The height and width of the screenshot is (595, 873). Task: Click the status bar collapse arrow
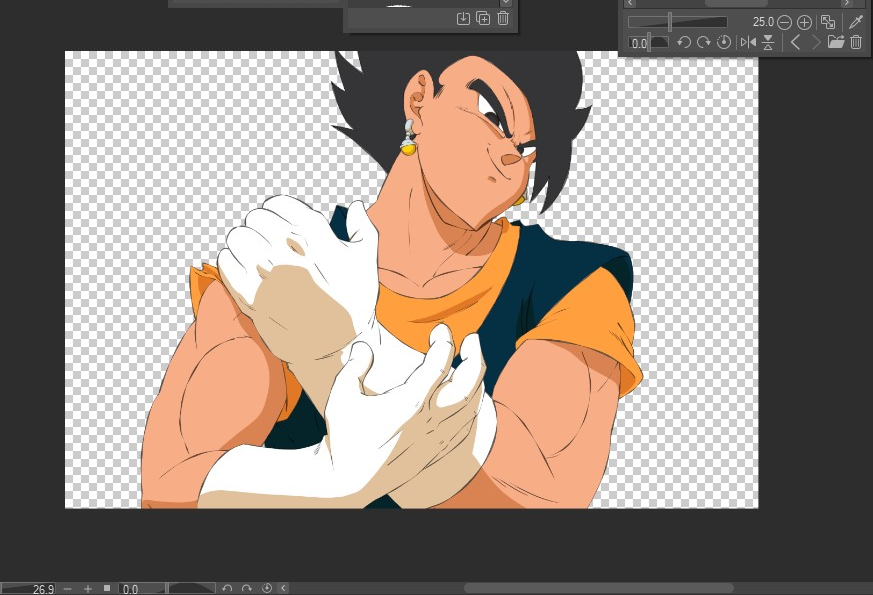click(x=283, y=588)
